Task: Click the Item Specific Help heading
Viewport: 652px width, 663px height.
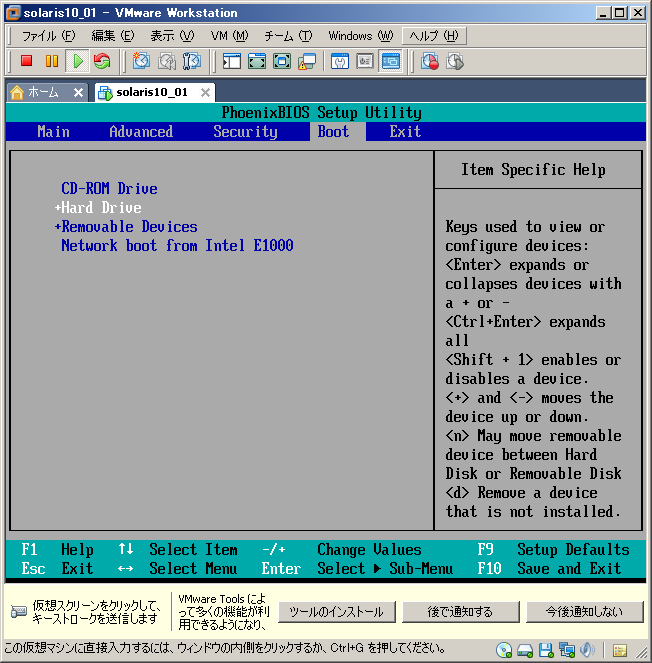Action: [x=533, y=170]
